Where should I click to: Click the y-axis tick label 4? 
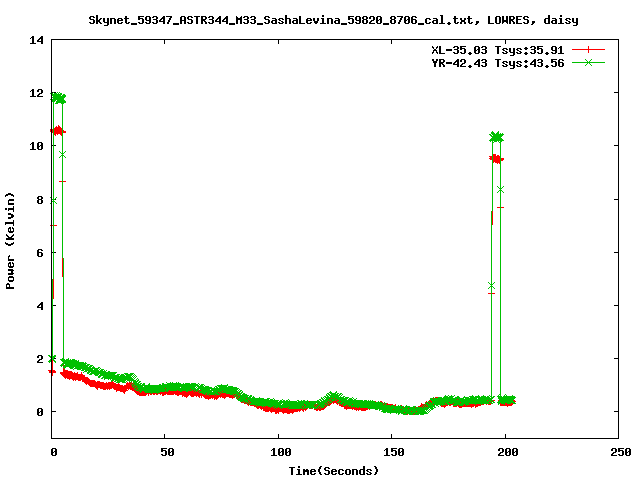coord(40,306)
